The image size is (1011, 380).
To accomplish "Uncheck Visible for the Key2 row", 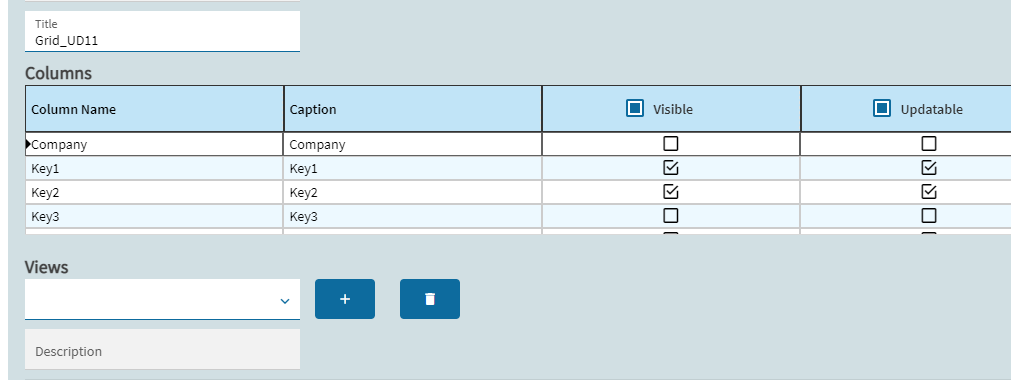I will [671, 192].
